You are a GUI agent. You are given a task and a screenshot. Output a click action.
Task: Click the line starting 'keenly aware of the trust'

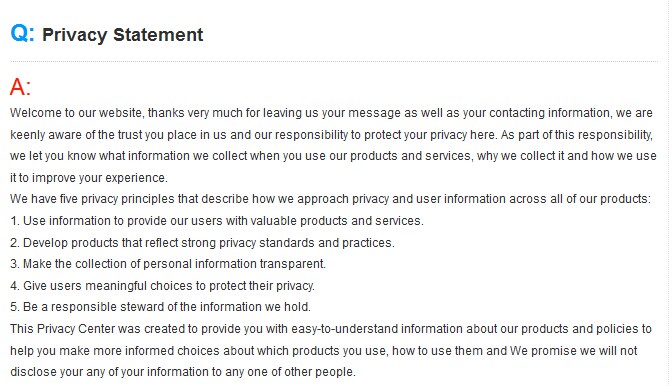click(x=331, y=135)
